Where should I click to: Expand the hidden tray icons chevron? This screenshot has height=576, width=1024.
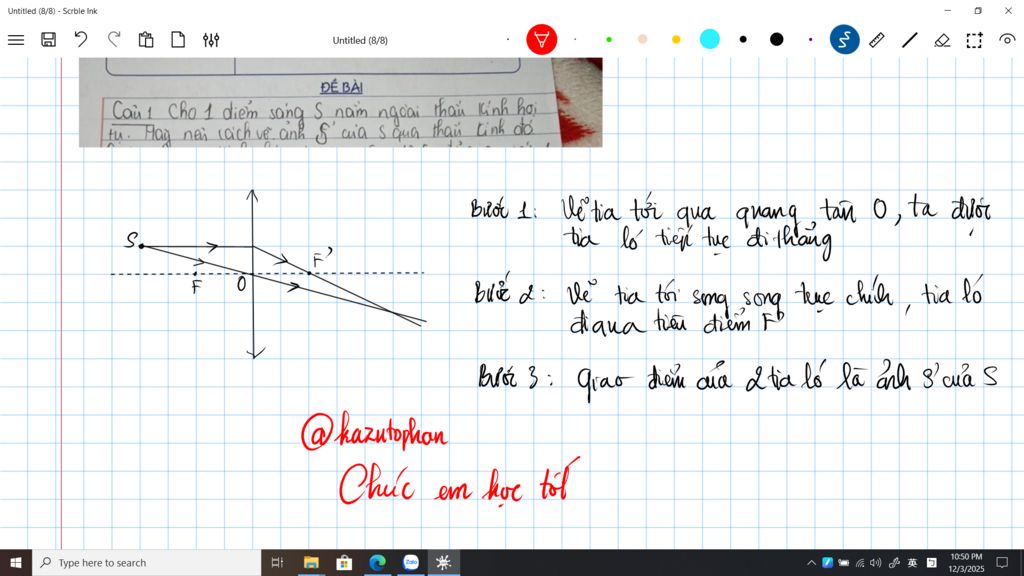(811, 562)
